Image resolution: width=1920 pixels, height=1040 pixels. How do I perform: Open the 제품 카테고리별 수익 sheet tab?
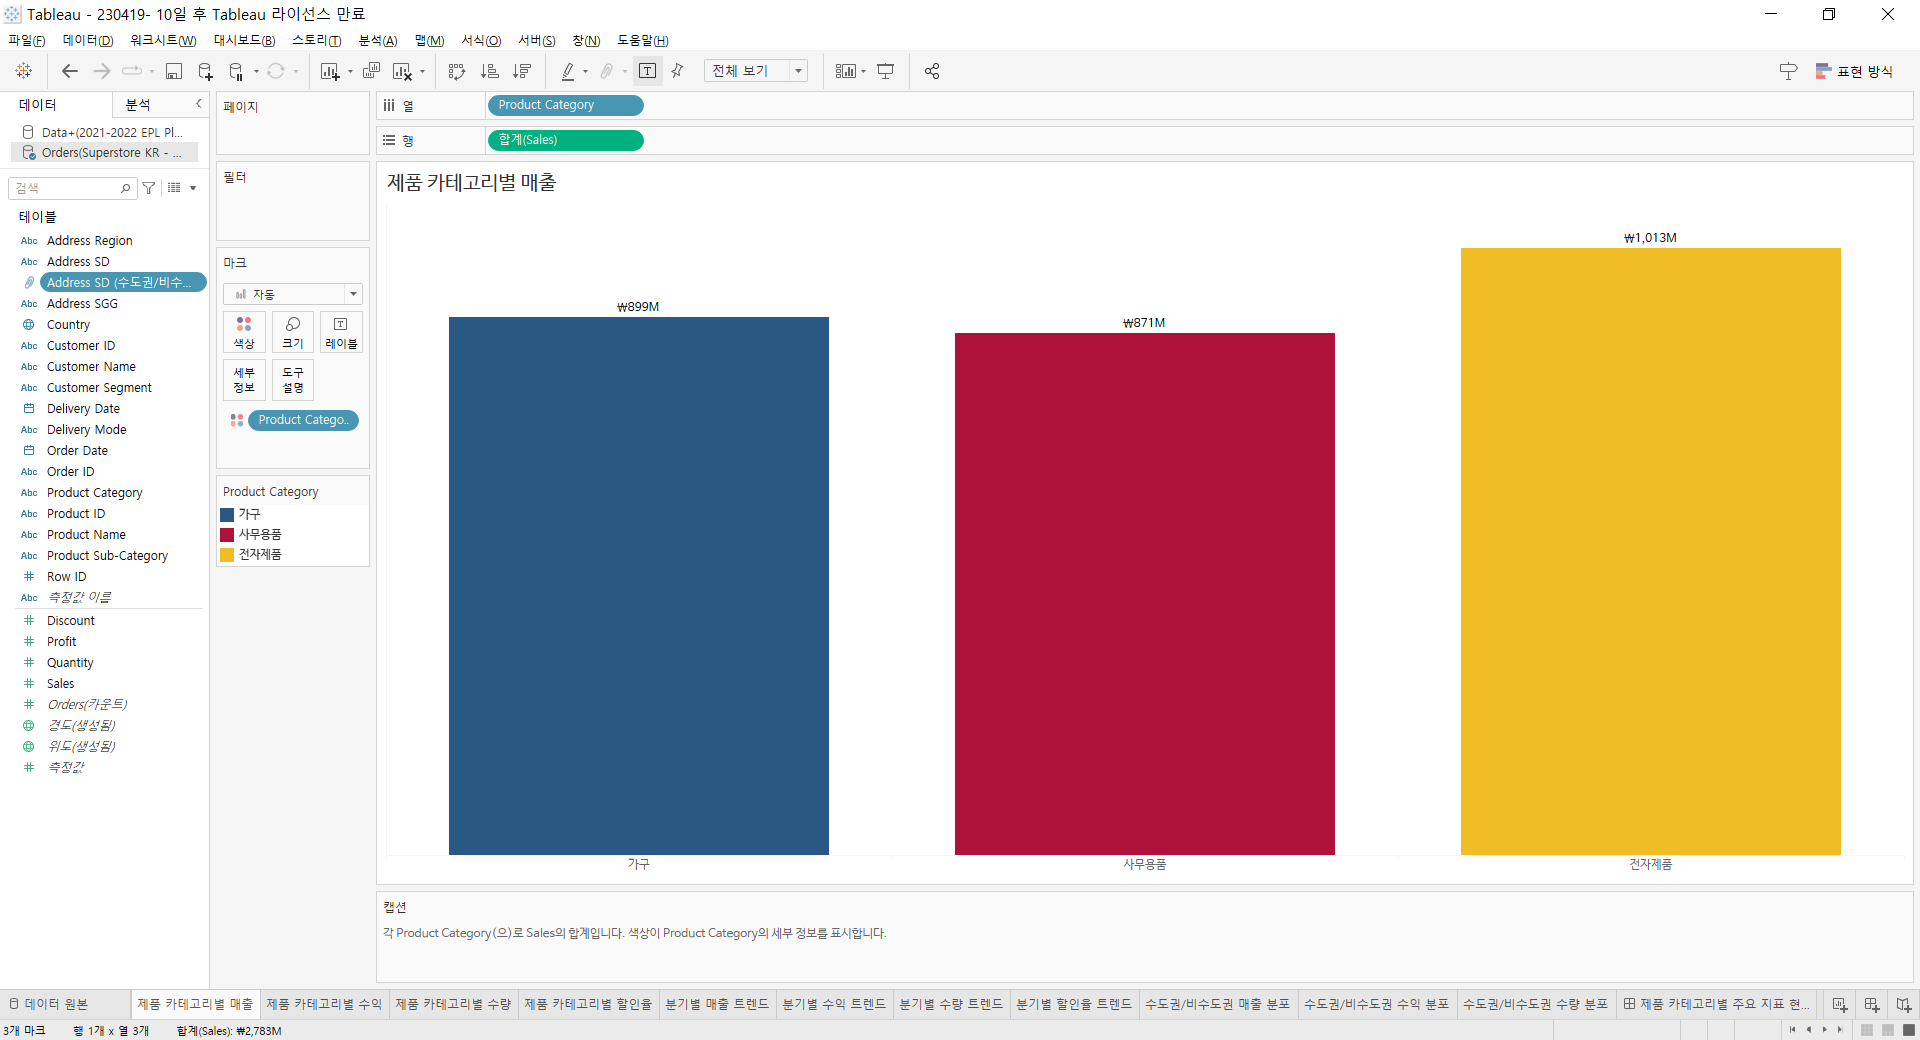pos(324,1004)
